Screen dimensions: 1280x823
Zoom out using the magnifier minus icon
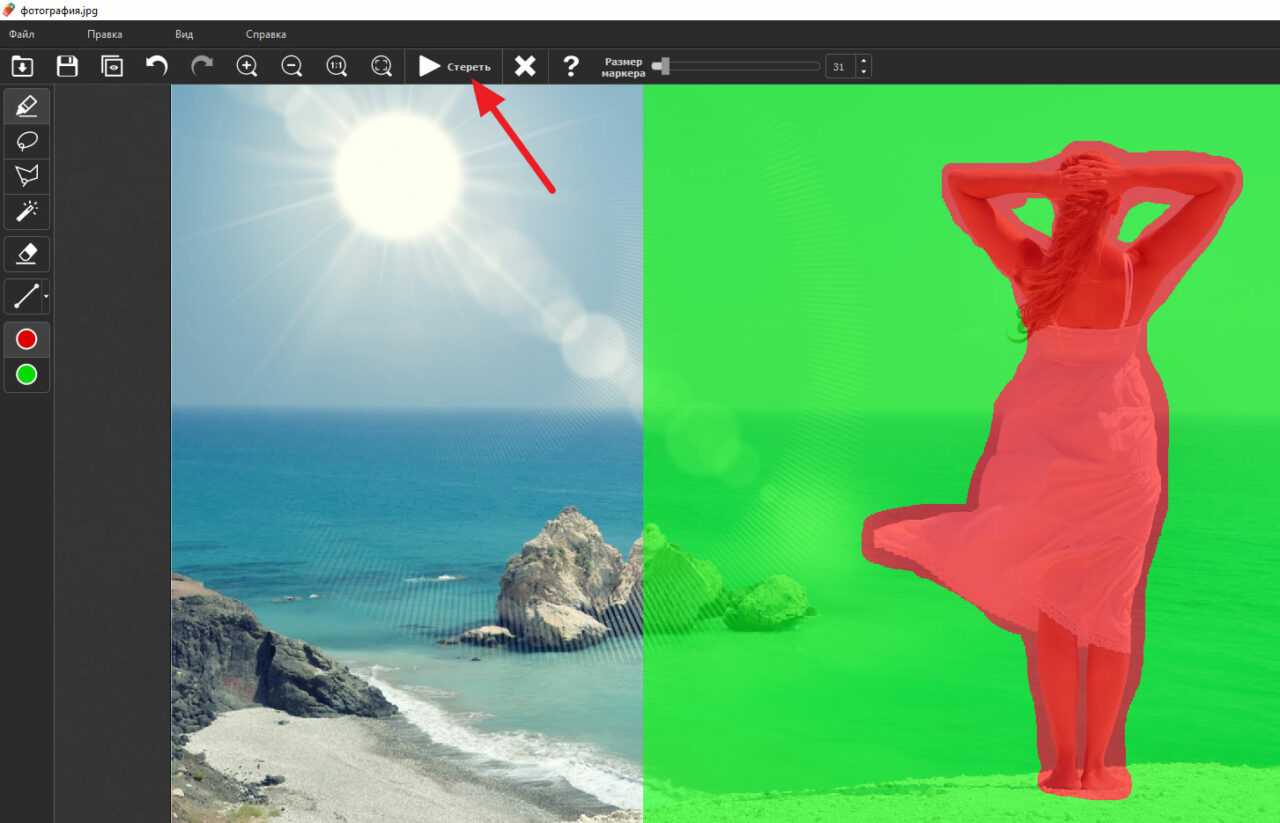(x=292, y=66)
